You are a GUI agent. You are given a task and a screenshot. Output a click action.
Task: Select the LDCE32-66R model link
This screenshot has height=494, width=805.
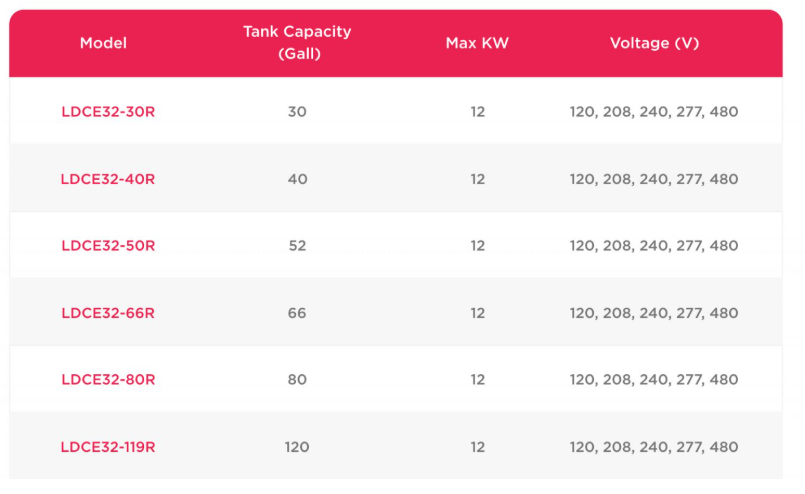click(x=108, y=313)
